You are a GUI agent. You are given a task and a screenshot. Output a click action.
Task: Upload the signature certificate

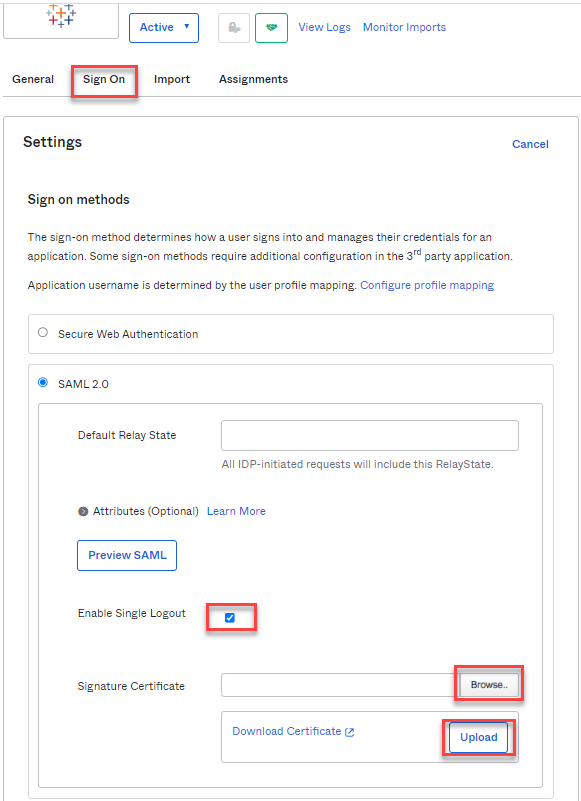coord(478,737)
